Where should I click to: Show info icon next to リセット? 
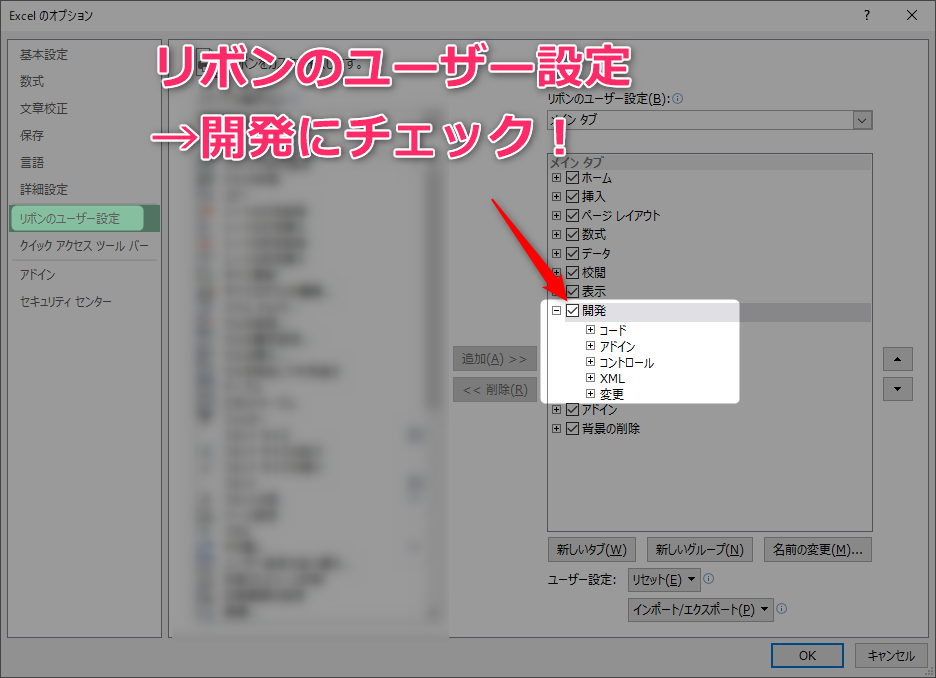pyautogui.click(x=709, y=578)
